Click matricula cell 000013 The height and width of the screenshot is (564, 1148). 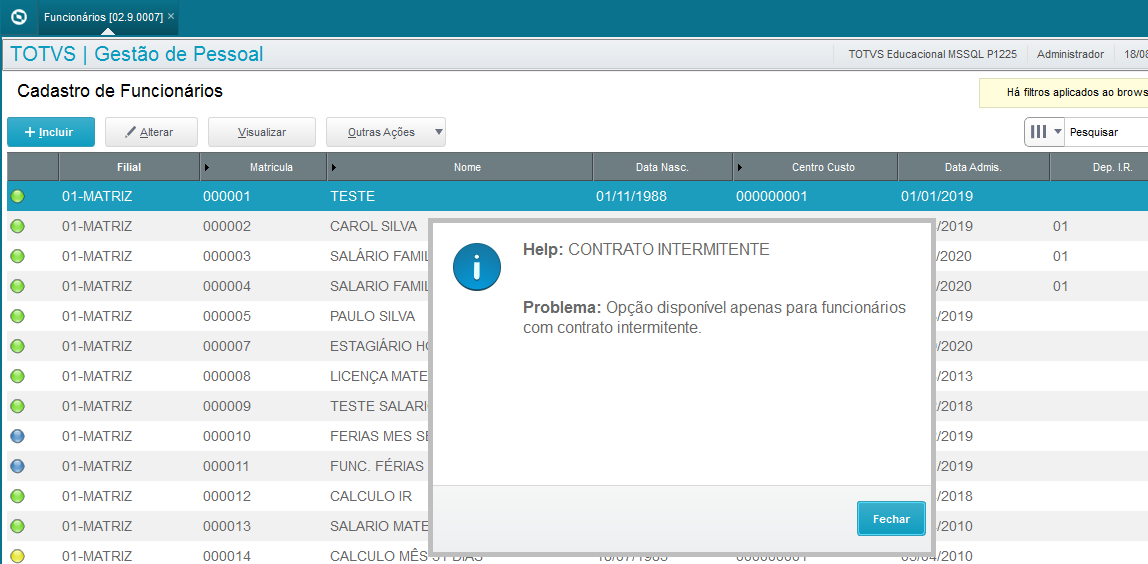pyautogui.click(x=227, y=526)
